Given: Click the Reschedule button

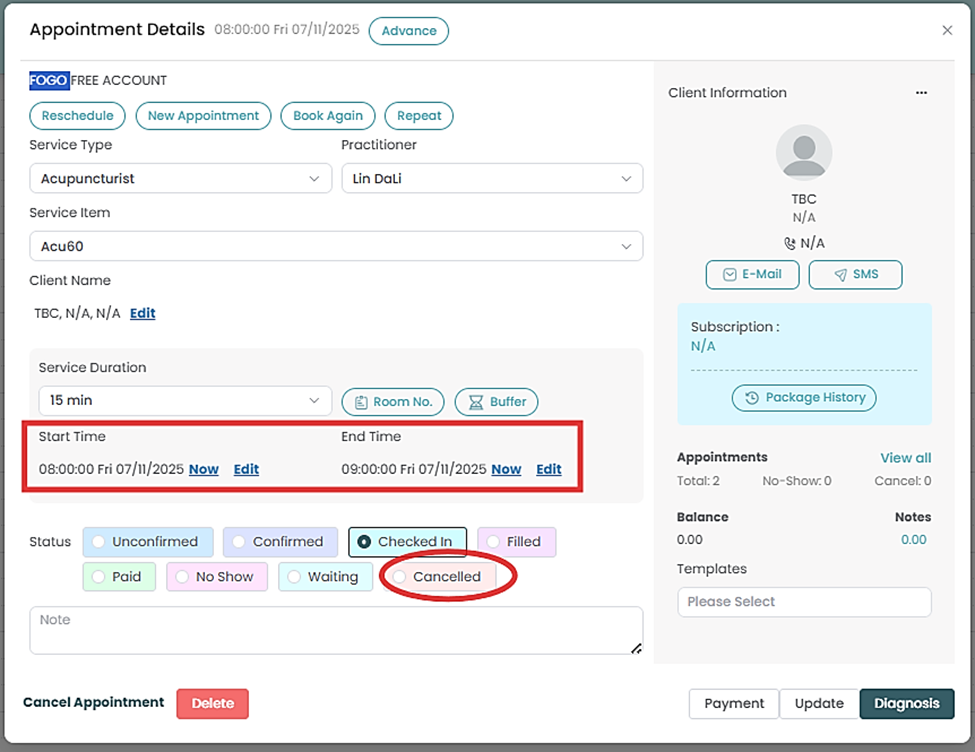Looking at the screenshot, I should pos(78,116).
